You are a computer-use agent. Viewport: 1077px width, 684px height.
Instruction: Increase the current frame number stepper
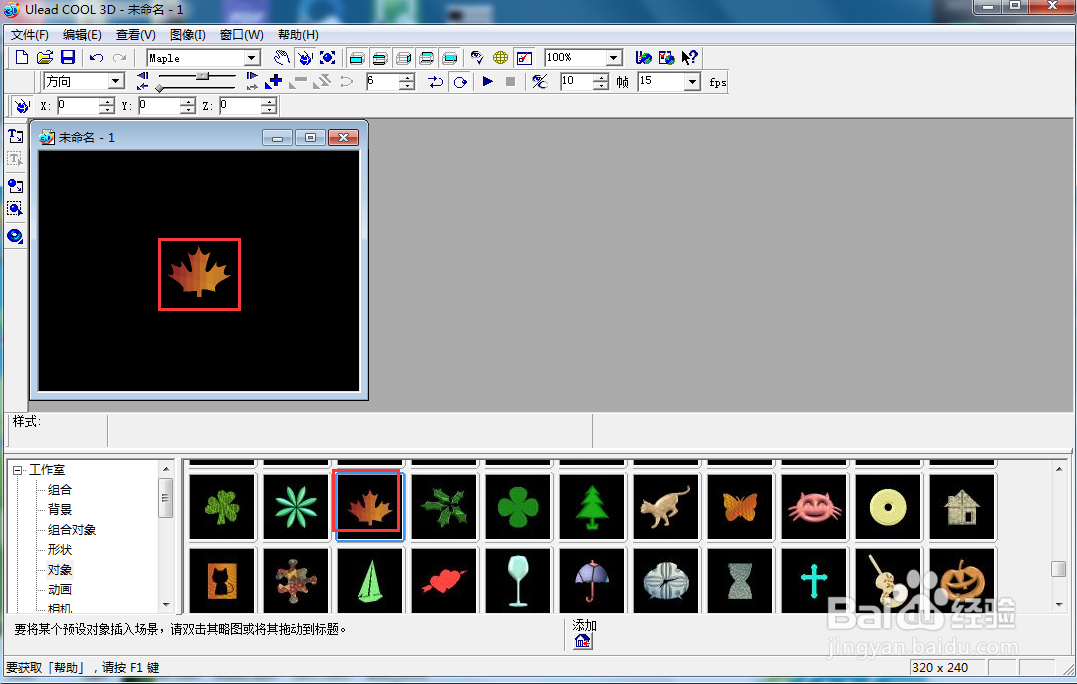407,78
